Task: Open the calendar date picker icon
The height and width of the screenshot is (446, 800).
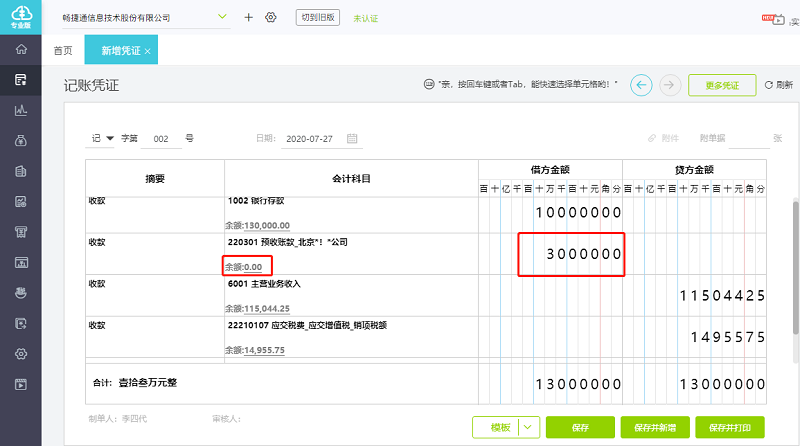Action: tap(352, 138)
